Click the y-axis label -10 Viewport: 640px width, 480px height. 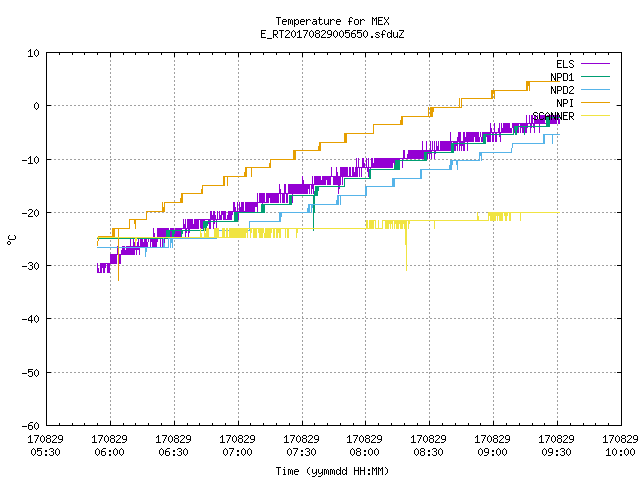pyautogui.click(x=31, y=160)
